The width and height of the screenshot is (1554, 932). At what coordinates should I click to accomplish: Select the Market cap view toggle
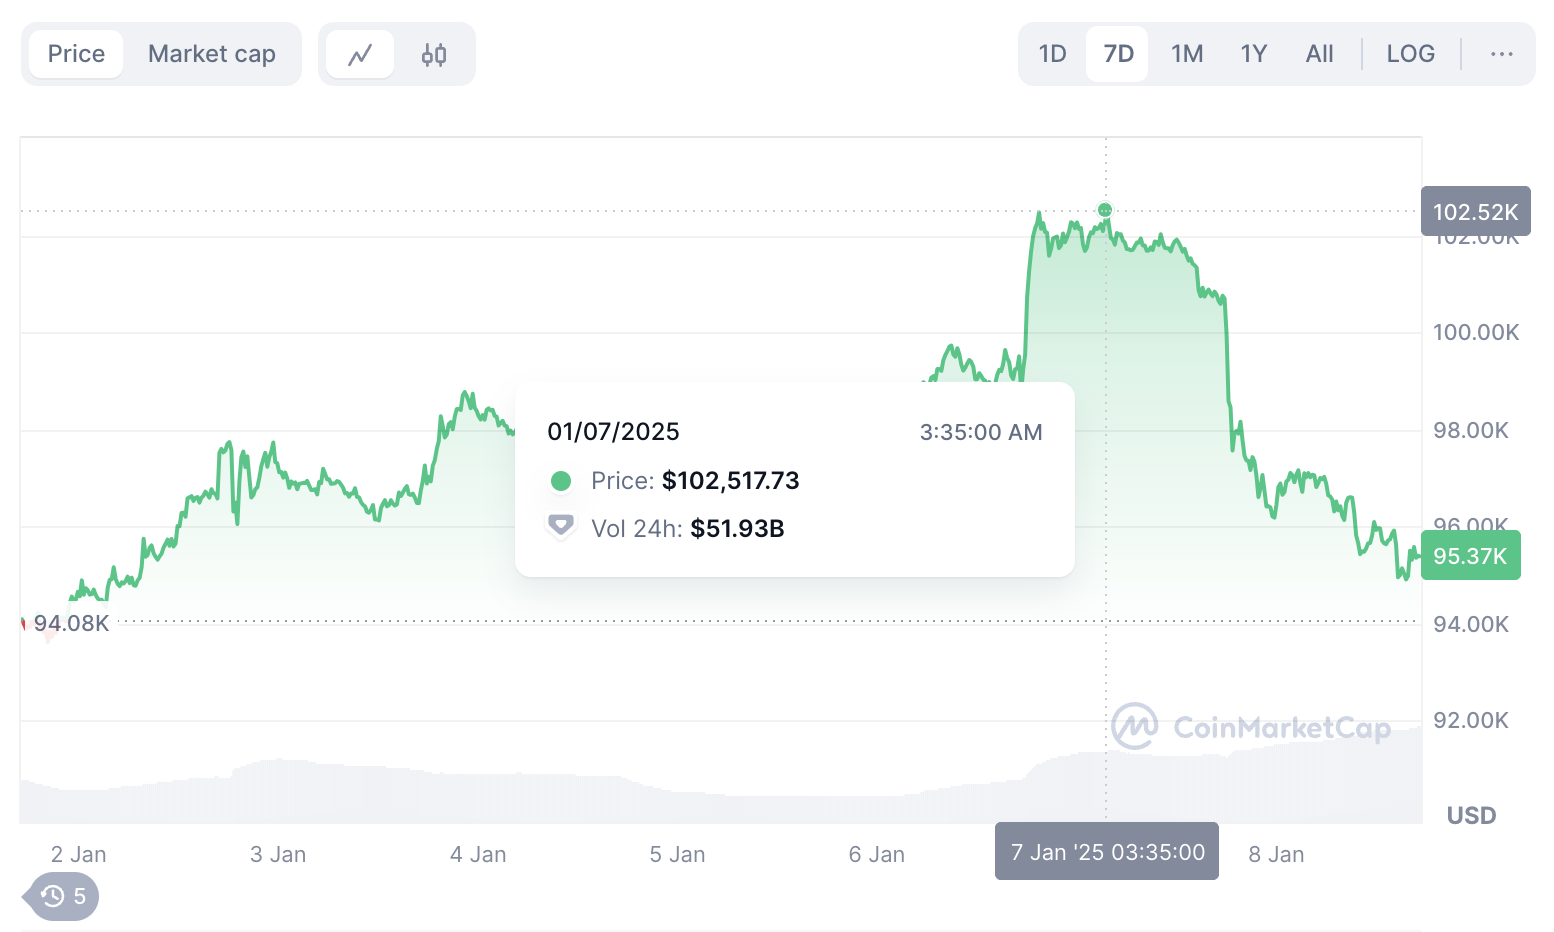[x=212, y=54]
